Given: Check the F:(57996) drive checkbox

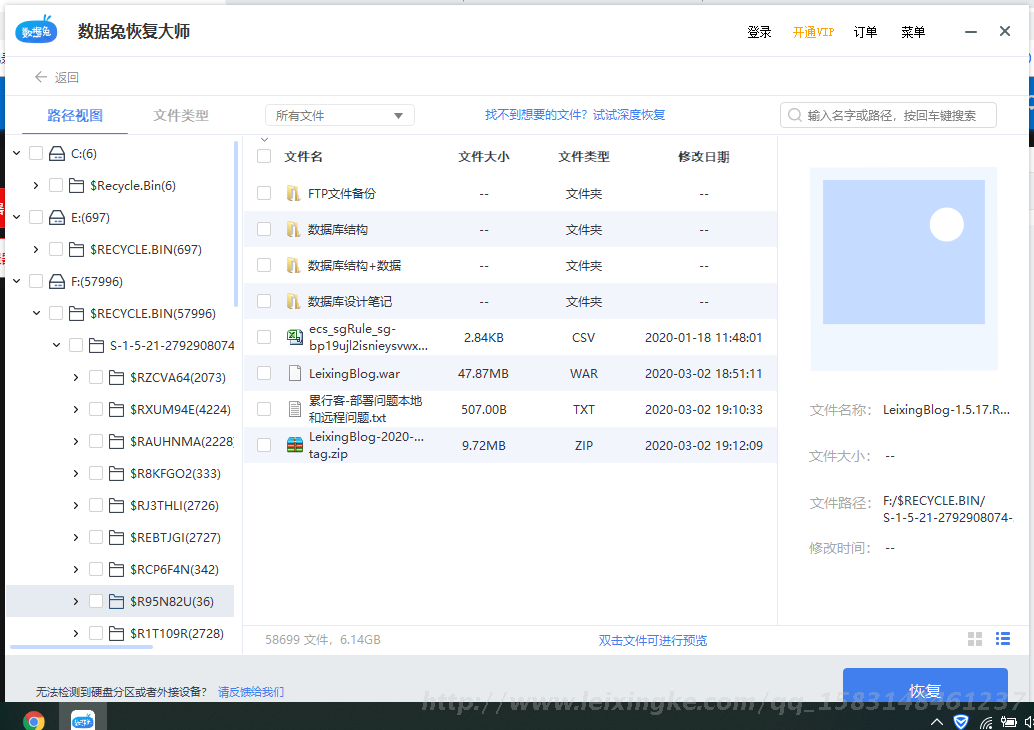Looking at the screenshot, I should click(x=36, y=282).
